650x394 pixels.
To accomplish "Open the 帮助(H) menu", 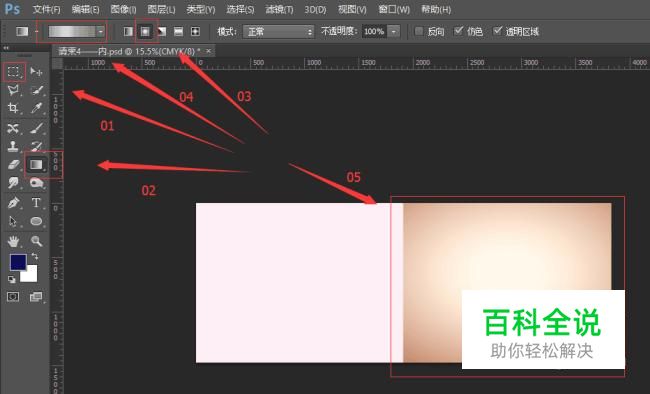I will point(436,9).
